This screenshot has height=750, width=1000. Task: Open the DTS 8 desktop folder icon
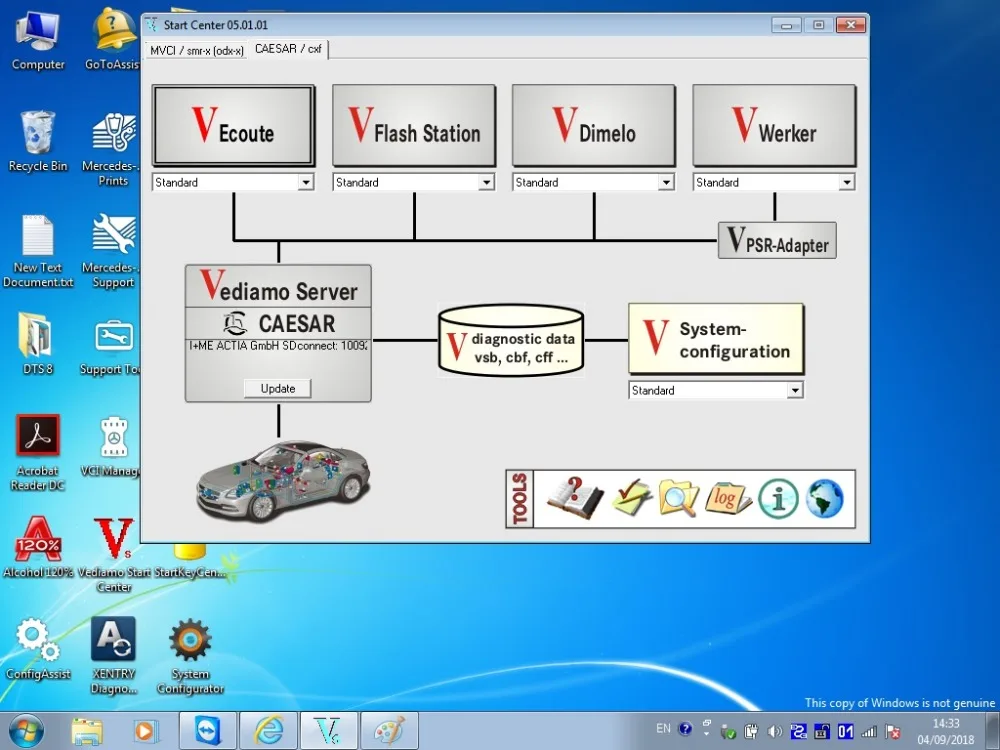(x=38, y=343)
